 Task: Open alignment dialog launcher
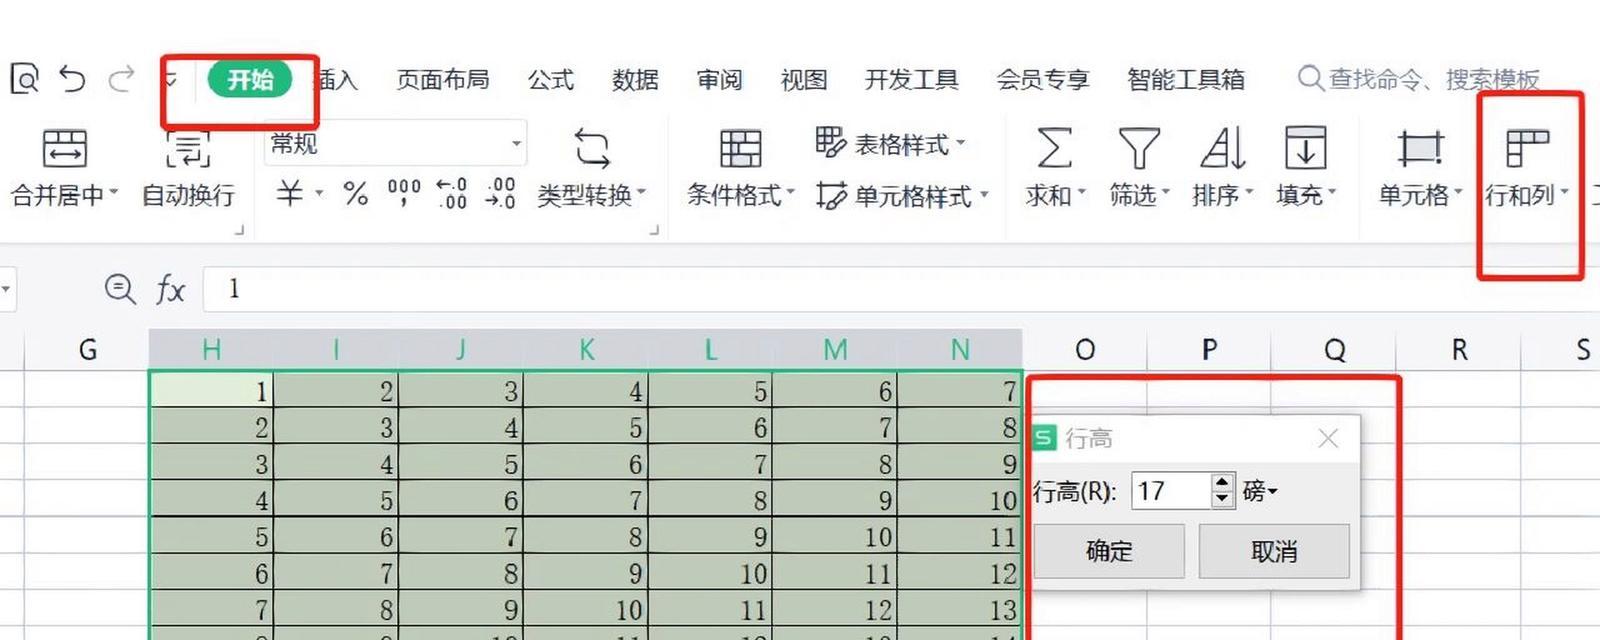point(239,230)
